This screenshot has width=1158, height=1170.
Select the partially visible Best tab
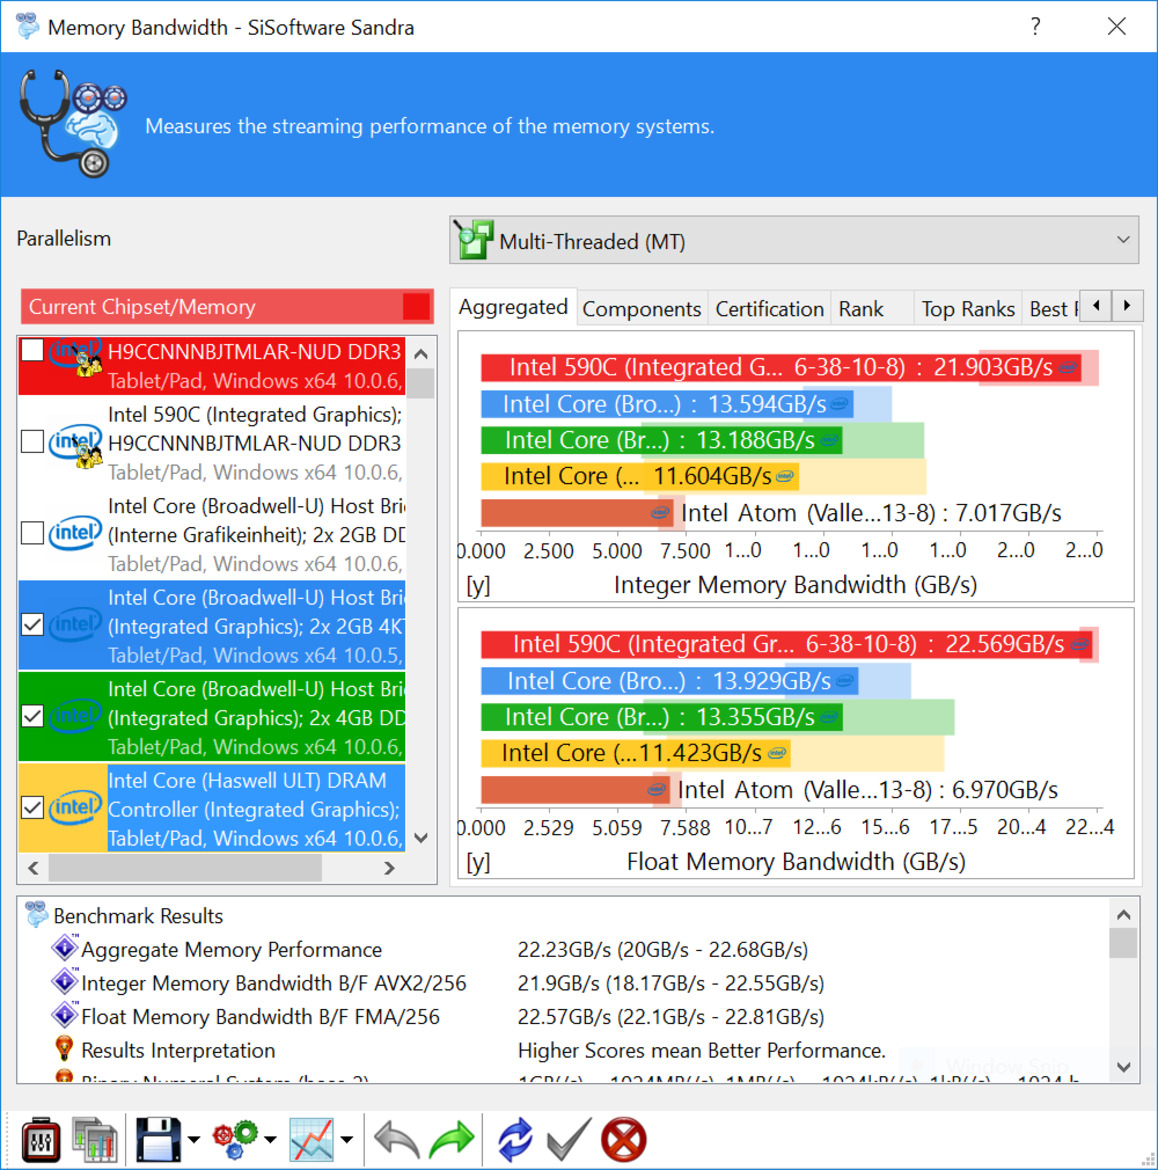point(1052,309)
